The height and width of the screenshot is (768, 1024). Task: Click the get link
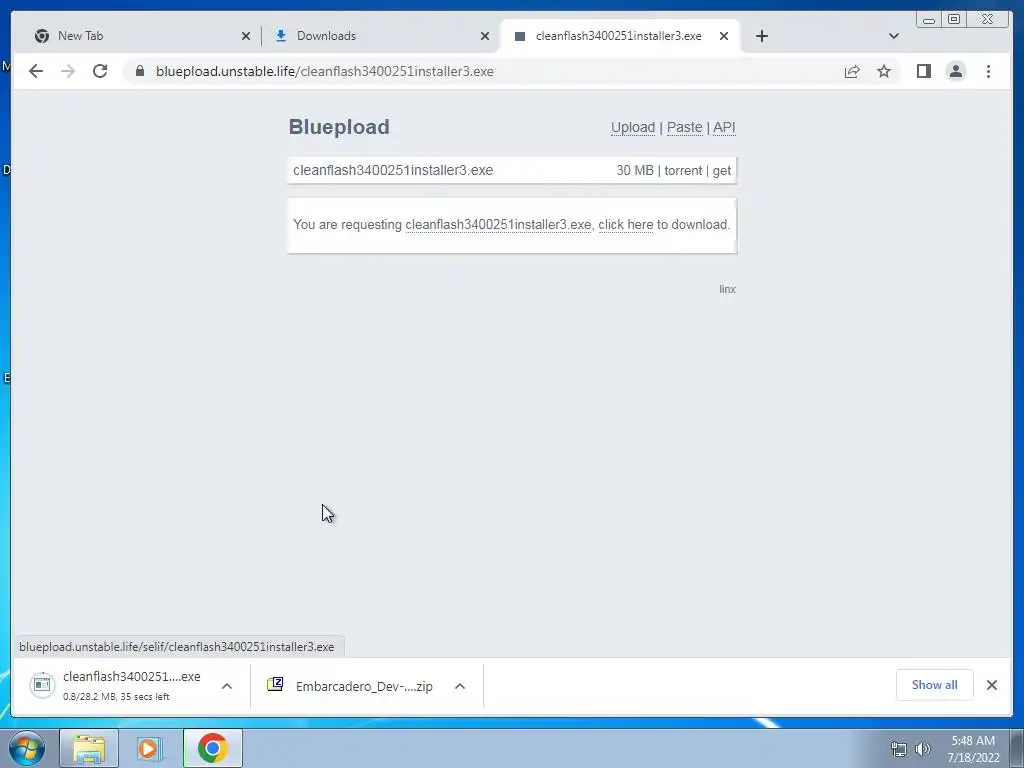point(722,170)
